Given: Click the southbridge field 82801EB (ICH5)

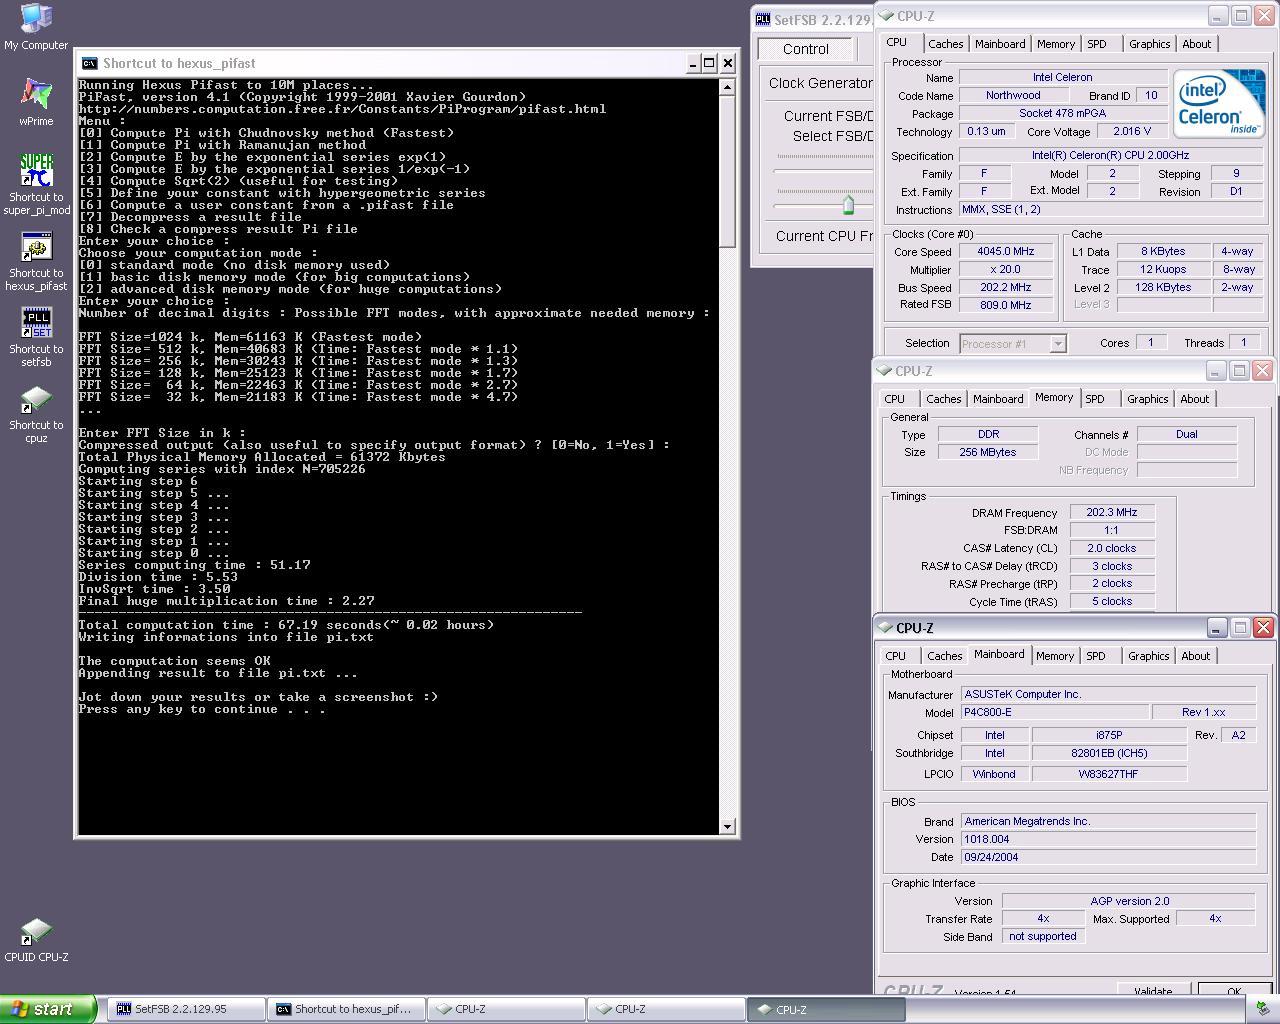Looking at the screenshot, I should click(1110, 753).
